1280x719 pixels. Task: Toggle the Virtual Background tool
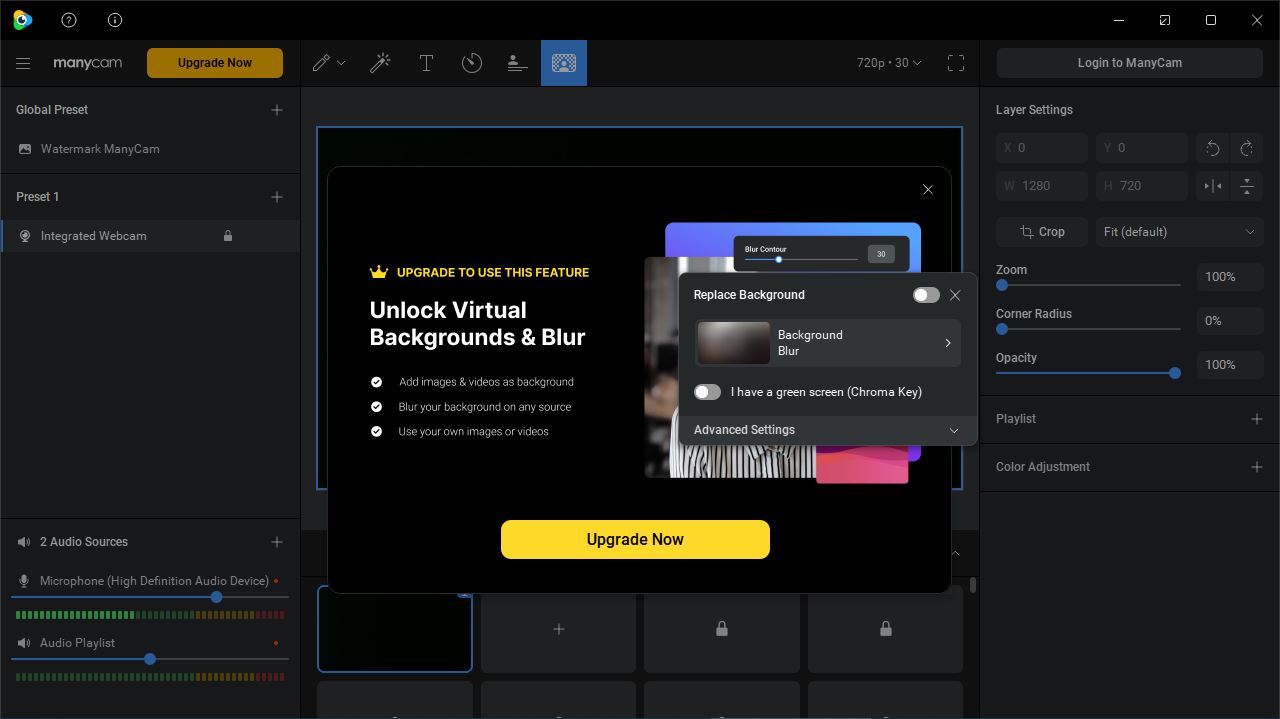[x=564, y=63]
